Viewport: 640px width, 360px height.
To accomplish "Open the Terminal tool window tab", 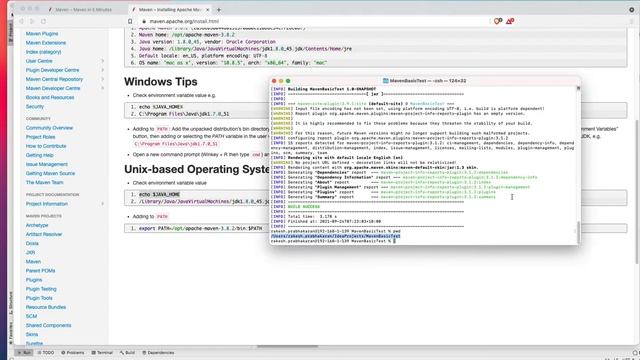I will tap(102, 352).
